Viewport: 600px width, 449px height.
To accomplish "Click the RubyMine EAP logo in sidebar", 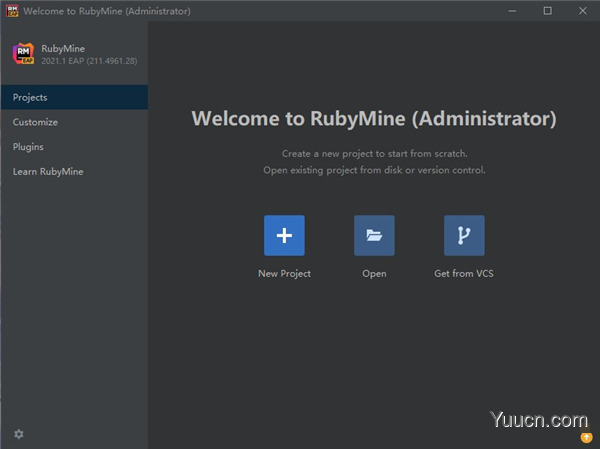I will [x=23, y=54].
